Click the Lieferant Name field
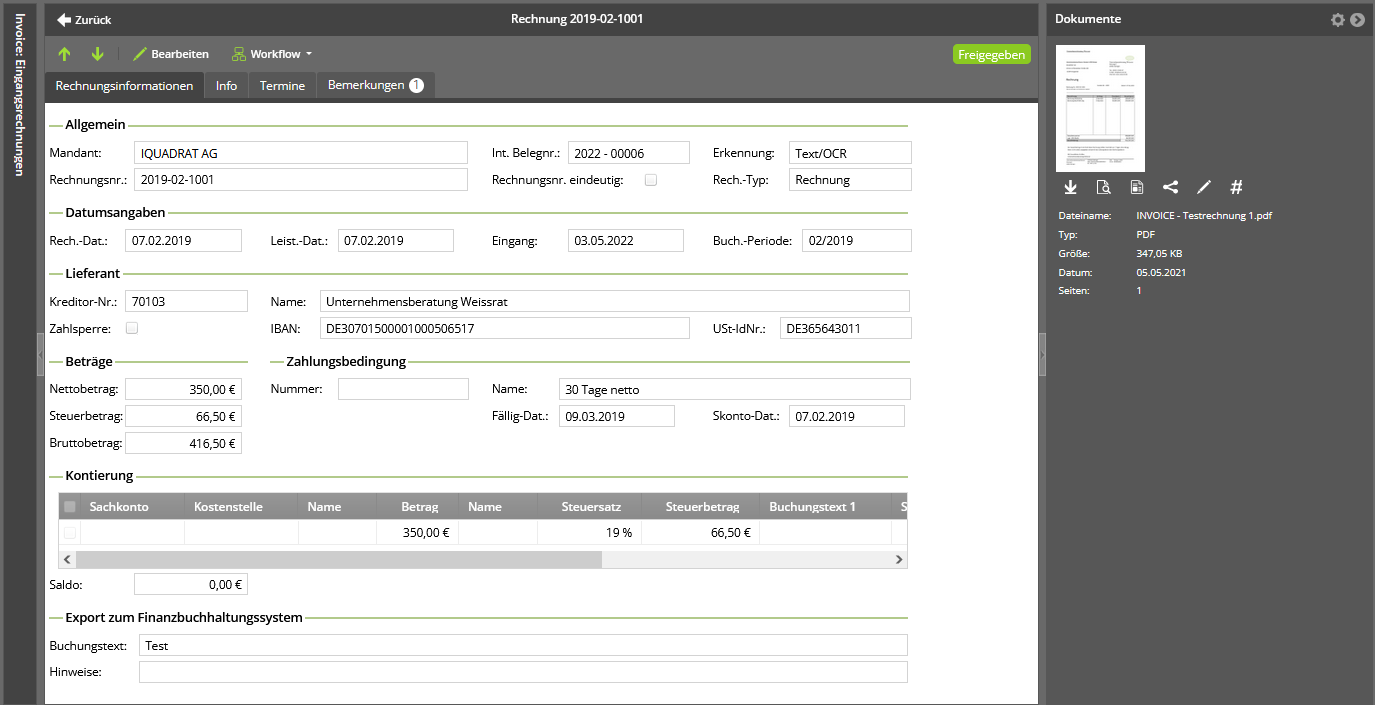This screenshot has width=1375, height=705. (615, 301)
